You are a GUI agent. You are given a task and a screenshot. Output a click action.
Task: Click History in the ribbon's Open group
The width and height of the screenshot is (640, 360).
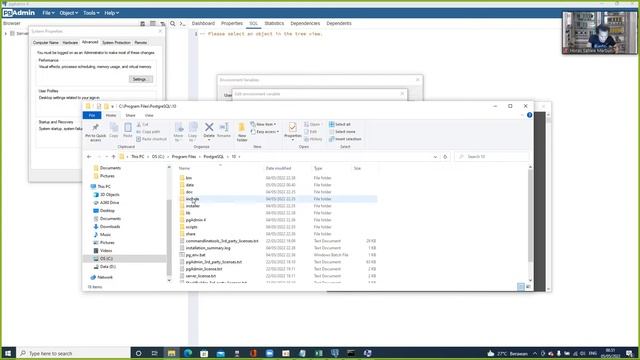point(313,139)
